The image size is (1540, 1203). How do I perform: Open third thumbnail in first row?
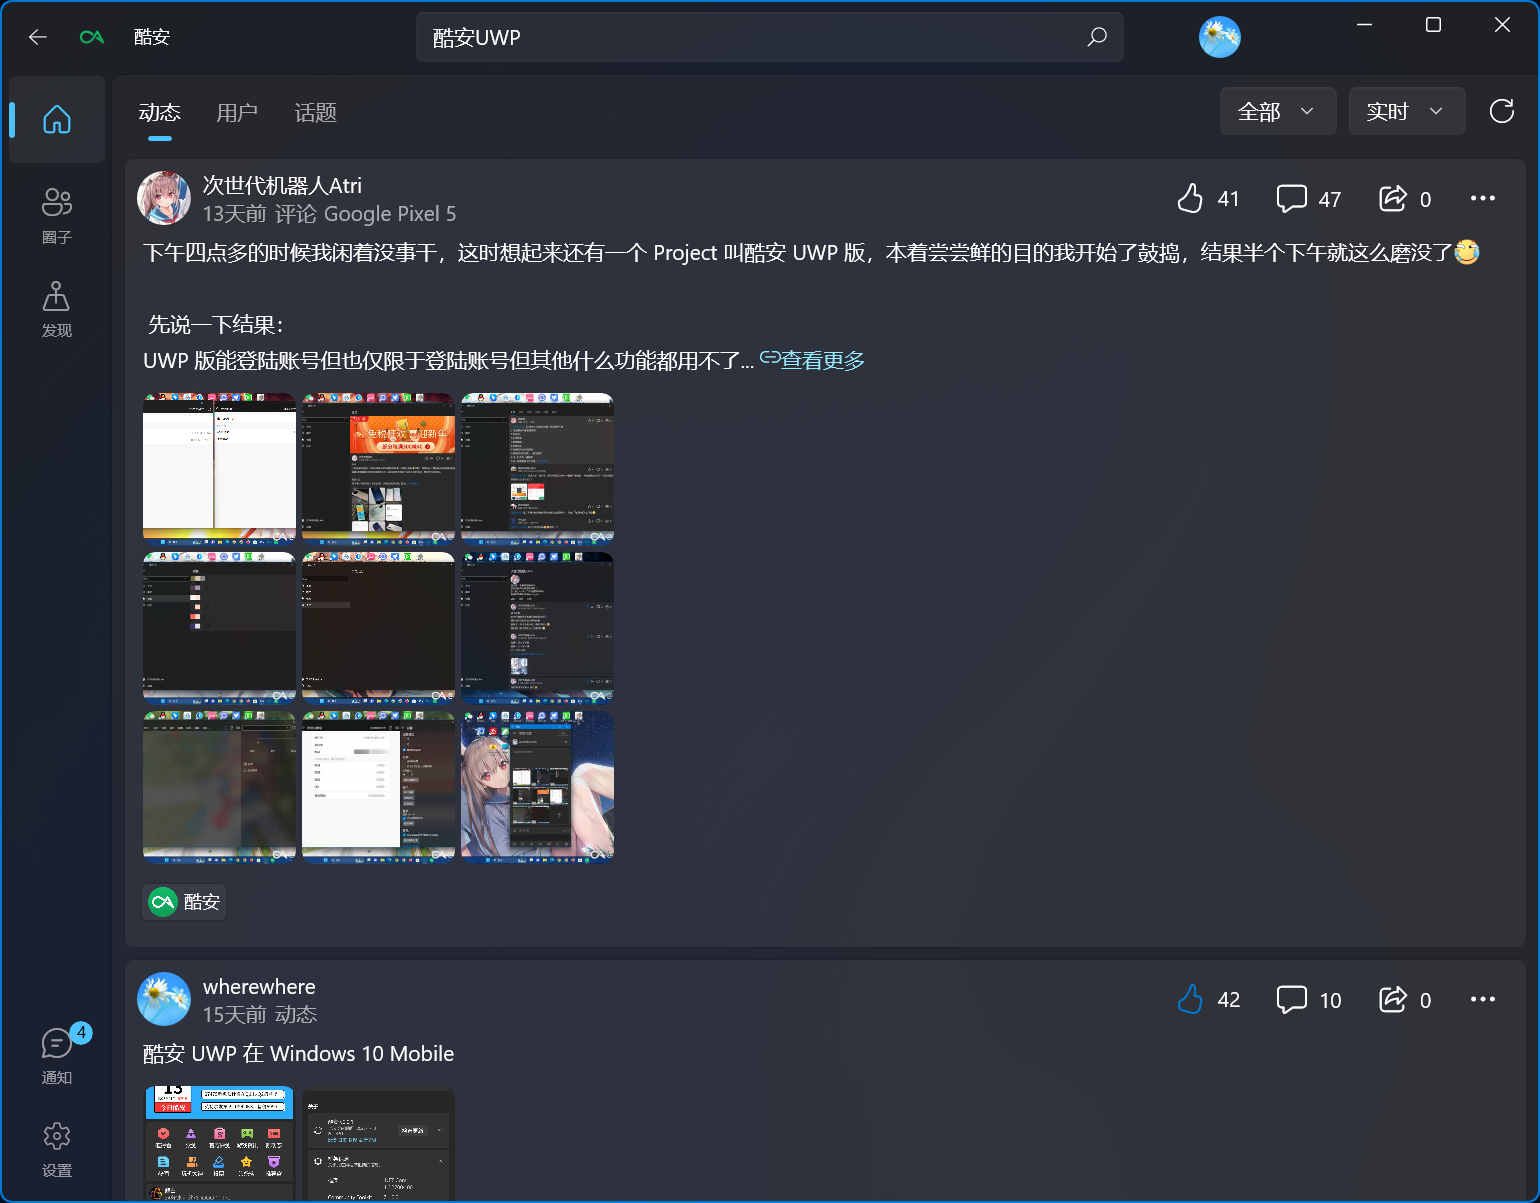538,467
